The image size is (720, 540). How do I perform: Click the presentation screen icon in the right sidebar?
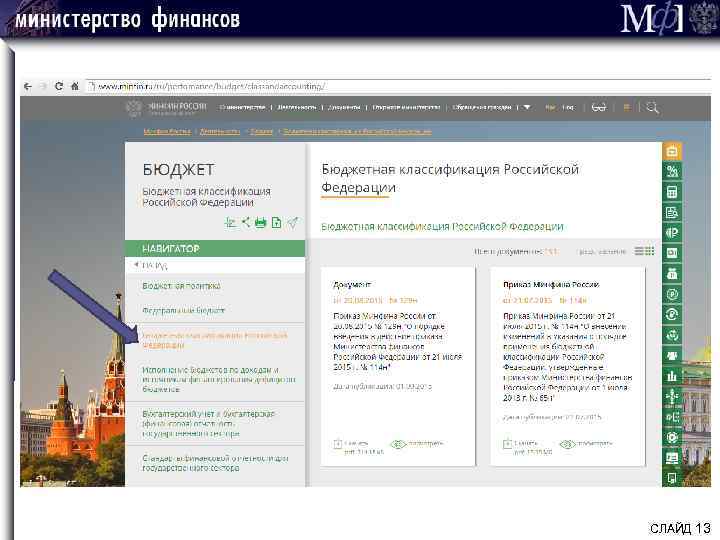672,458
